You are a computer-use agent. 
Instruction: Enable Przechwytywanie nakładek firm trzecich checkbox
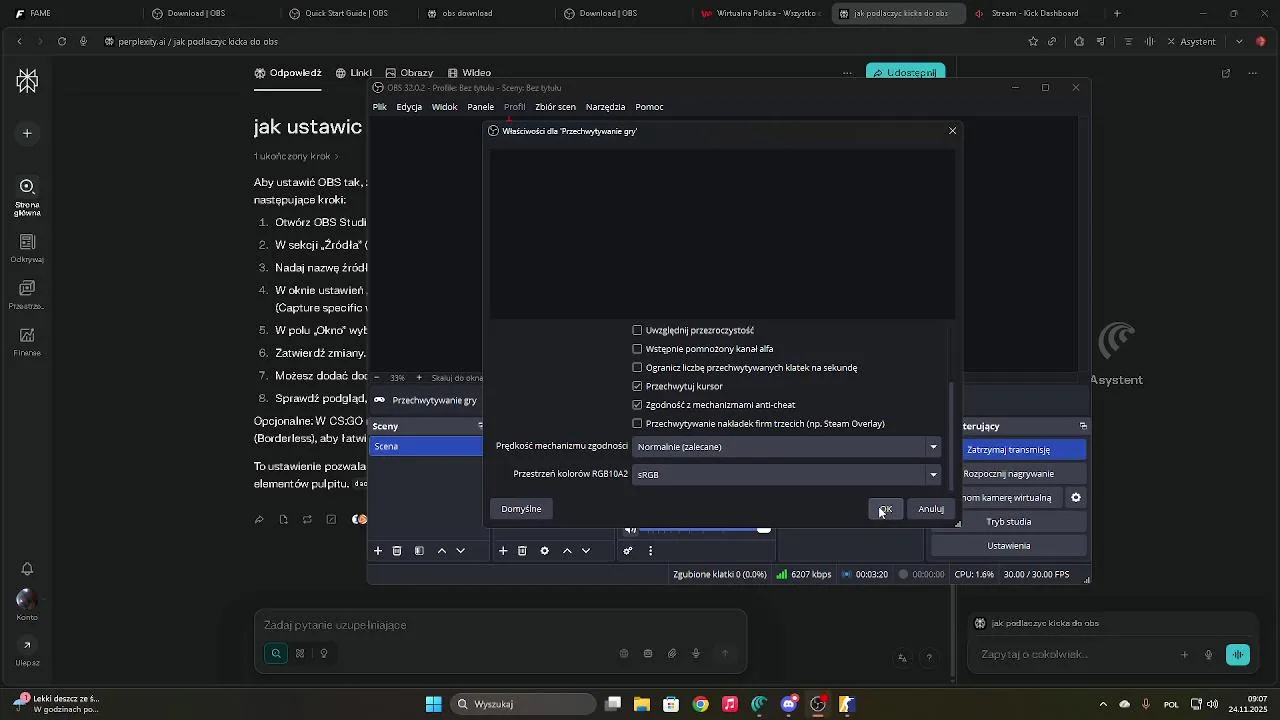click(637, 424)
